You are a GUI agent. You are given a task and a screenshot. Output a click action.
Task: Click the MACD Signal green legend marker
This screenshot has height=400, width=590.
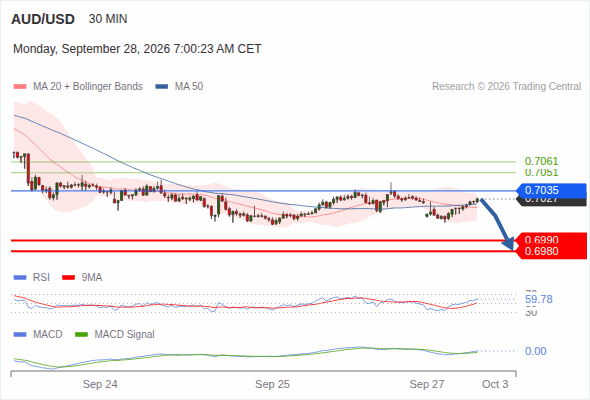tap(81, 335)
